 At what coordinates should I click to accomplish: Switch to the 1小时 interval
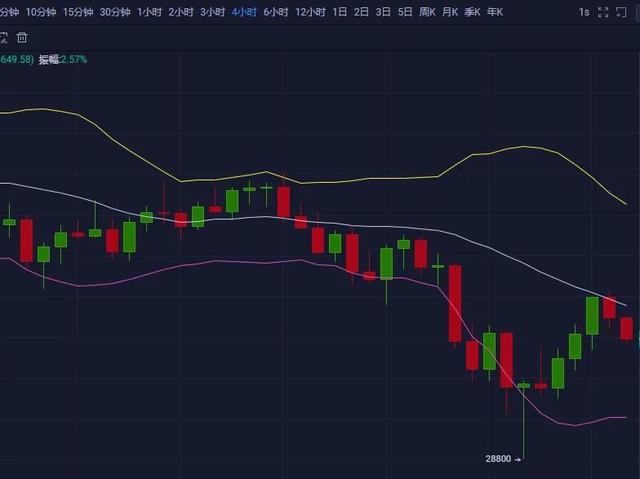[x=149, y=12]
